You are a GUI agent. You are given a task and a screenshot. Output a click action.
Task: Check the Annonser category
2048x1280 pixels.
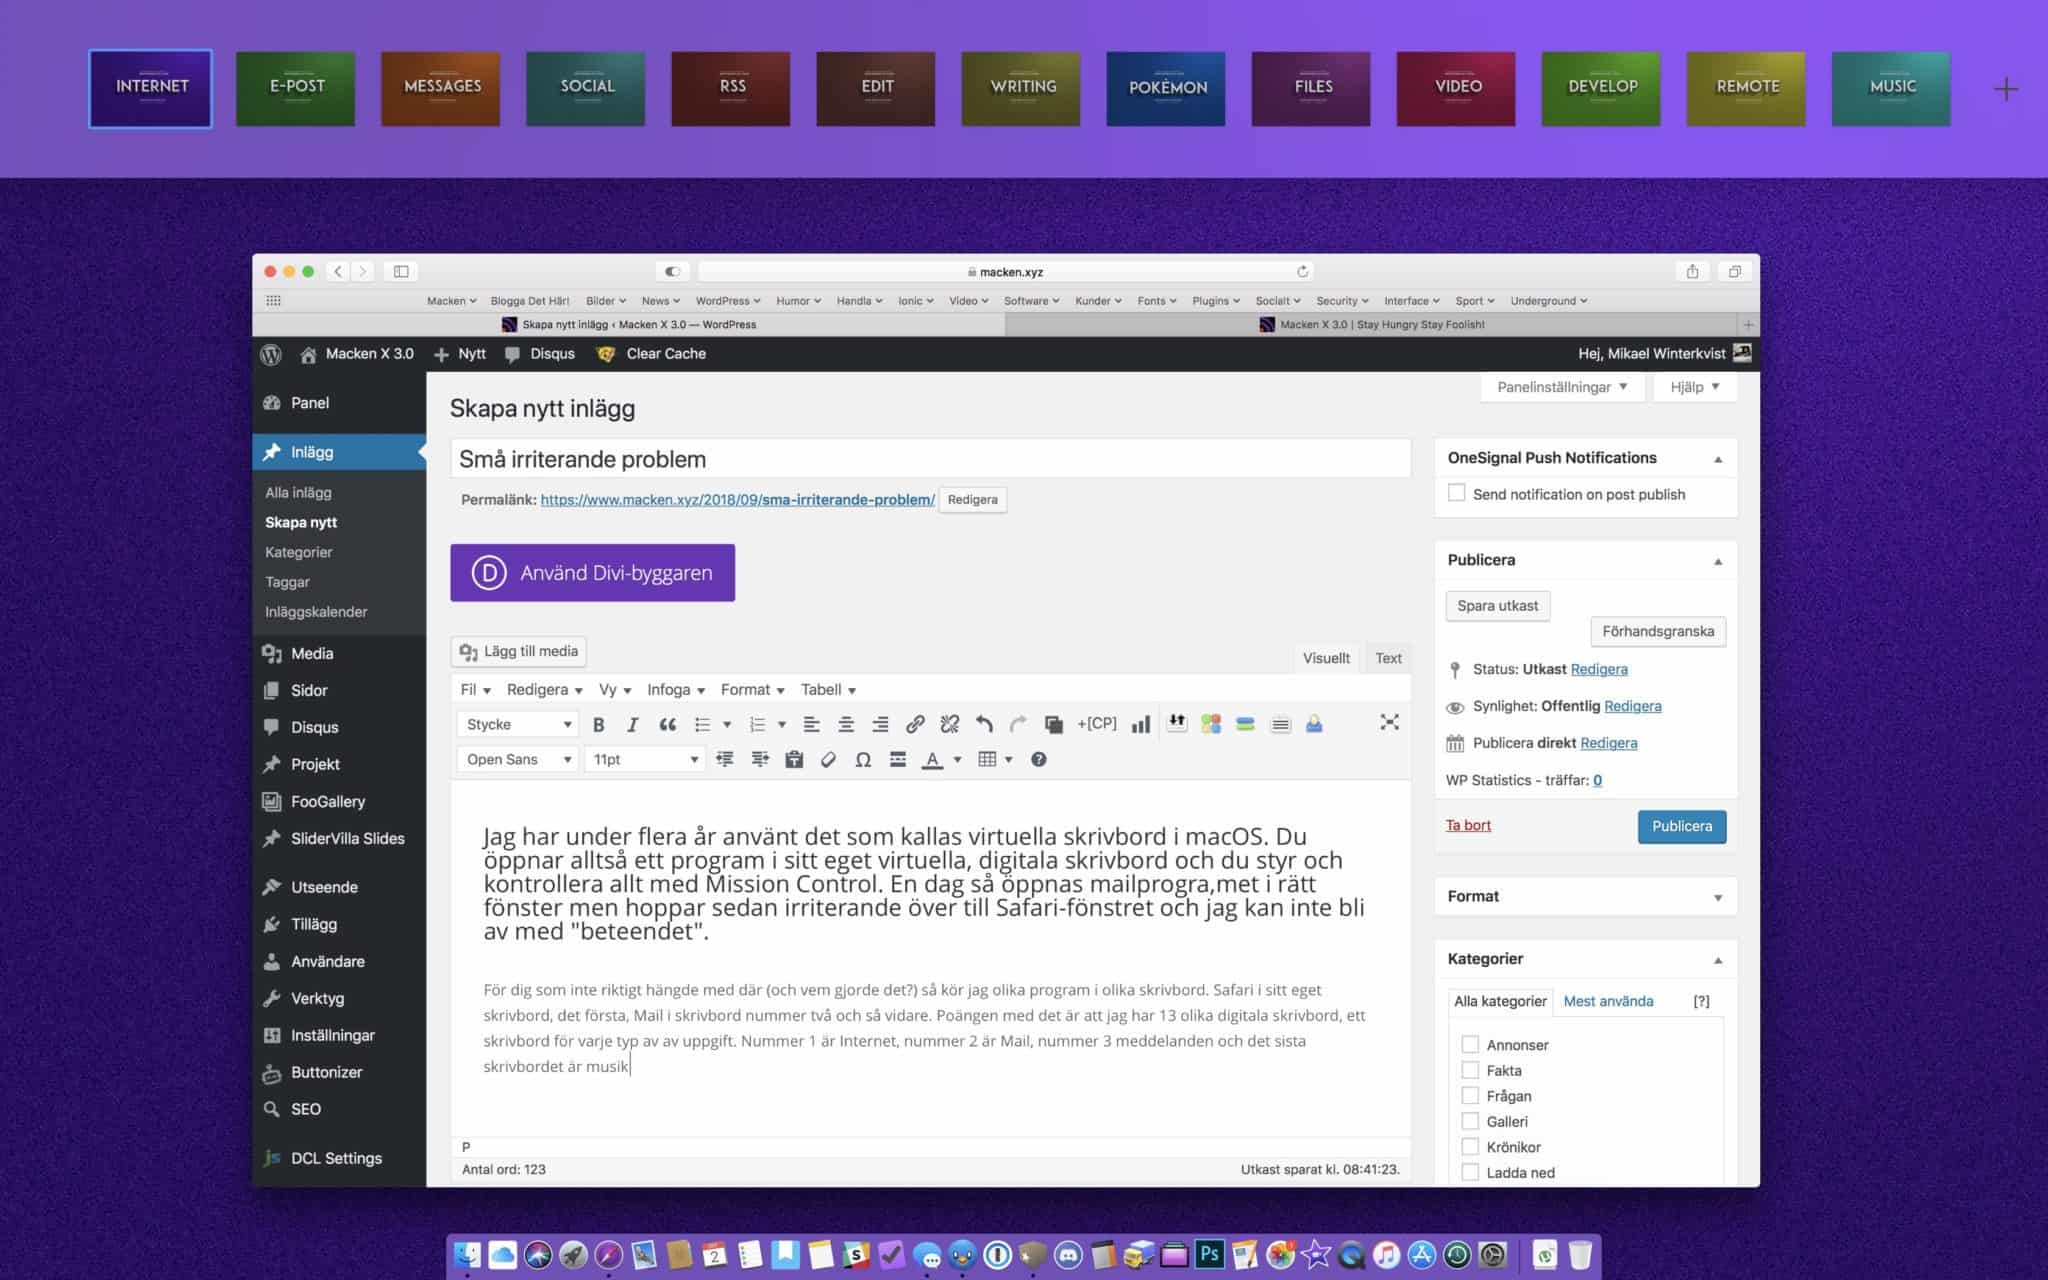pyautogui.click(x=1470, y=1045)
